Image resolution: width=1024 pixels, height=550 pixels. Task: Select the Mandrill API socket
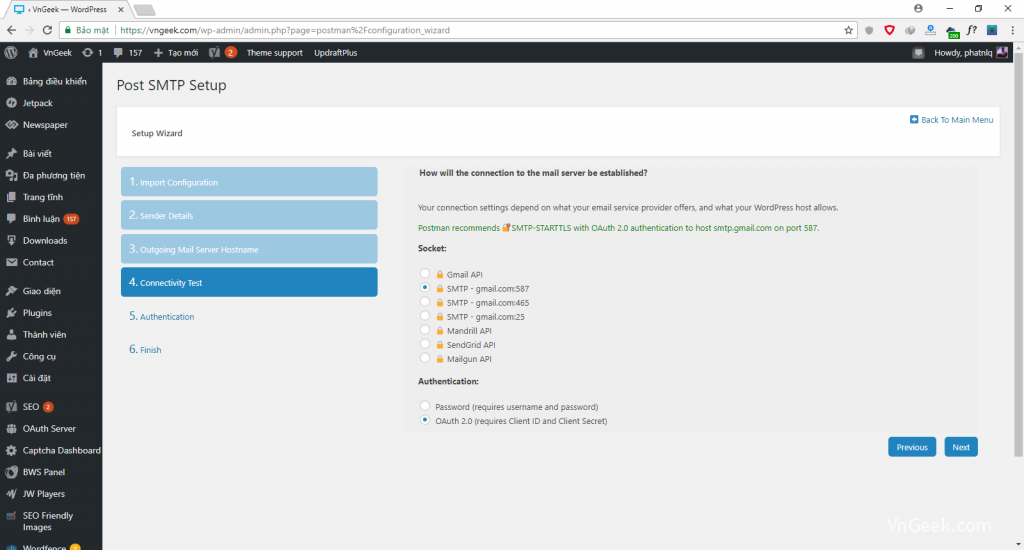click(425, 330)
